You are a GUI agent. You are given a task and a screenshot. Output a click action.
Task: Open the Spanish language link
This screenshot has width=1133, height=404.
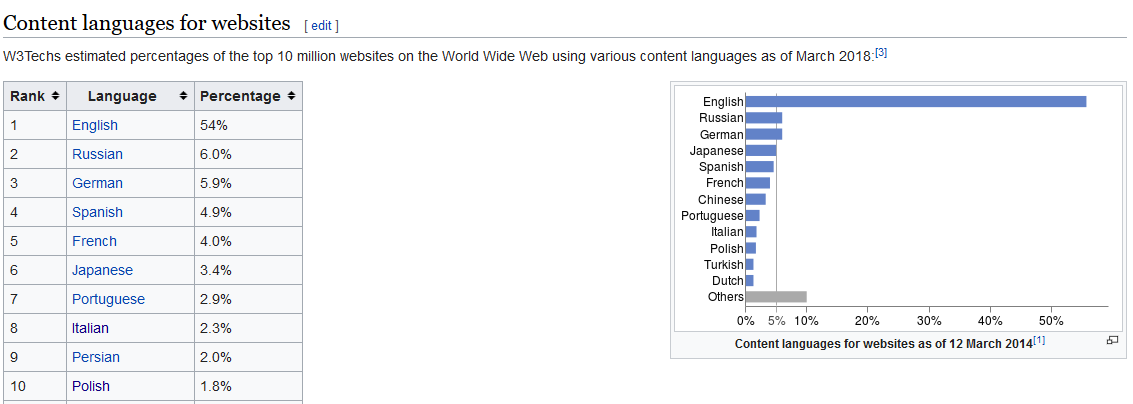97,212
